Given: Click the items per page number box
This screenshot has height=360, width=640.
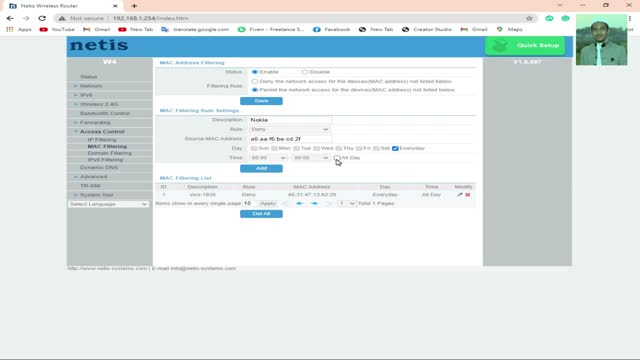Looking at the screenshot, I should [249, 203].
